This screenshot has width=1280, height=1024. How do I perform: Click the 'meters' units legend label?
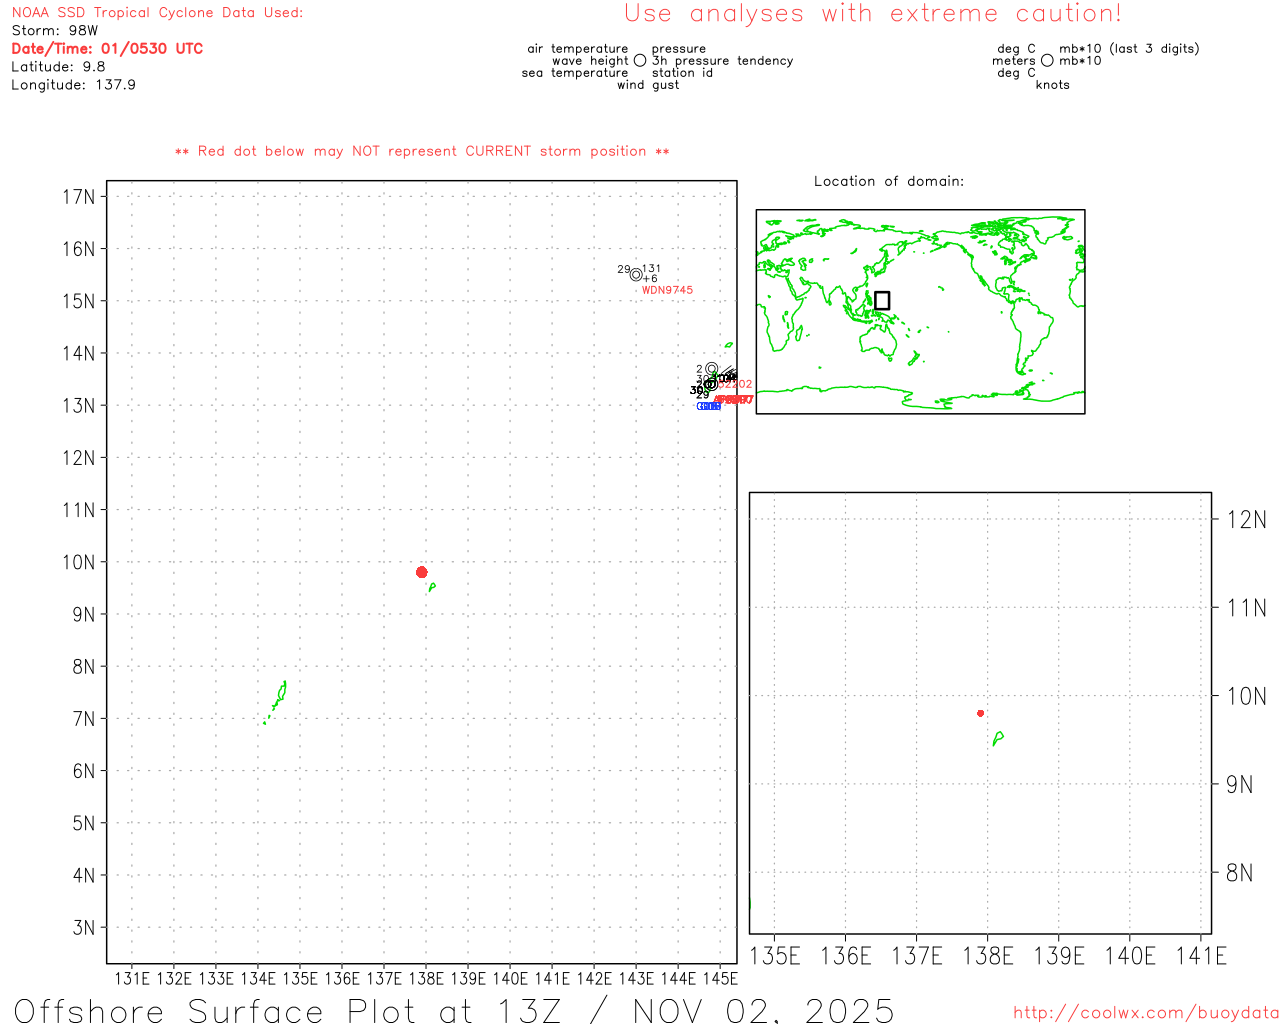click(x=1014, y=61)
